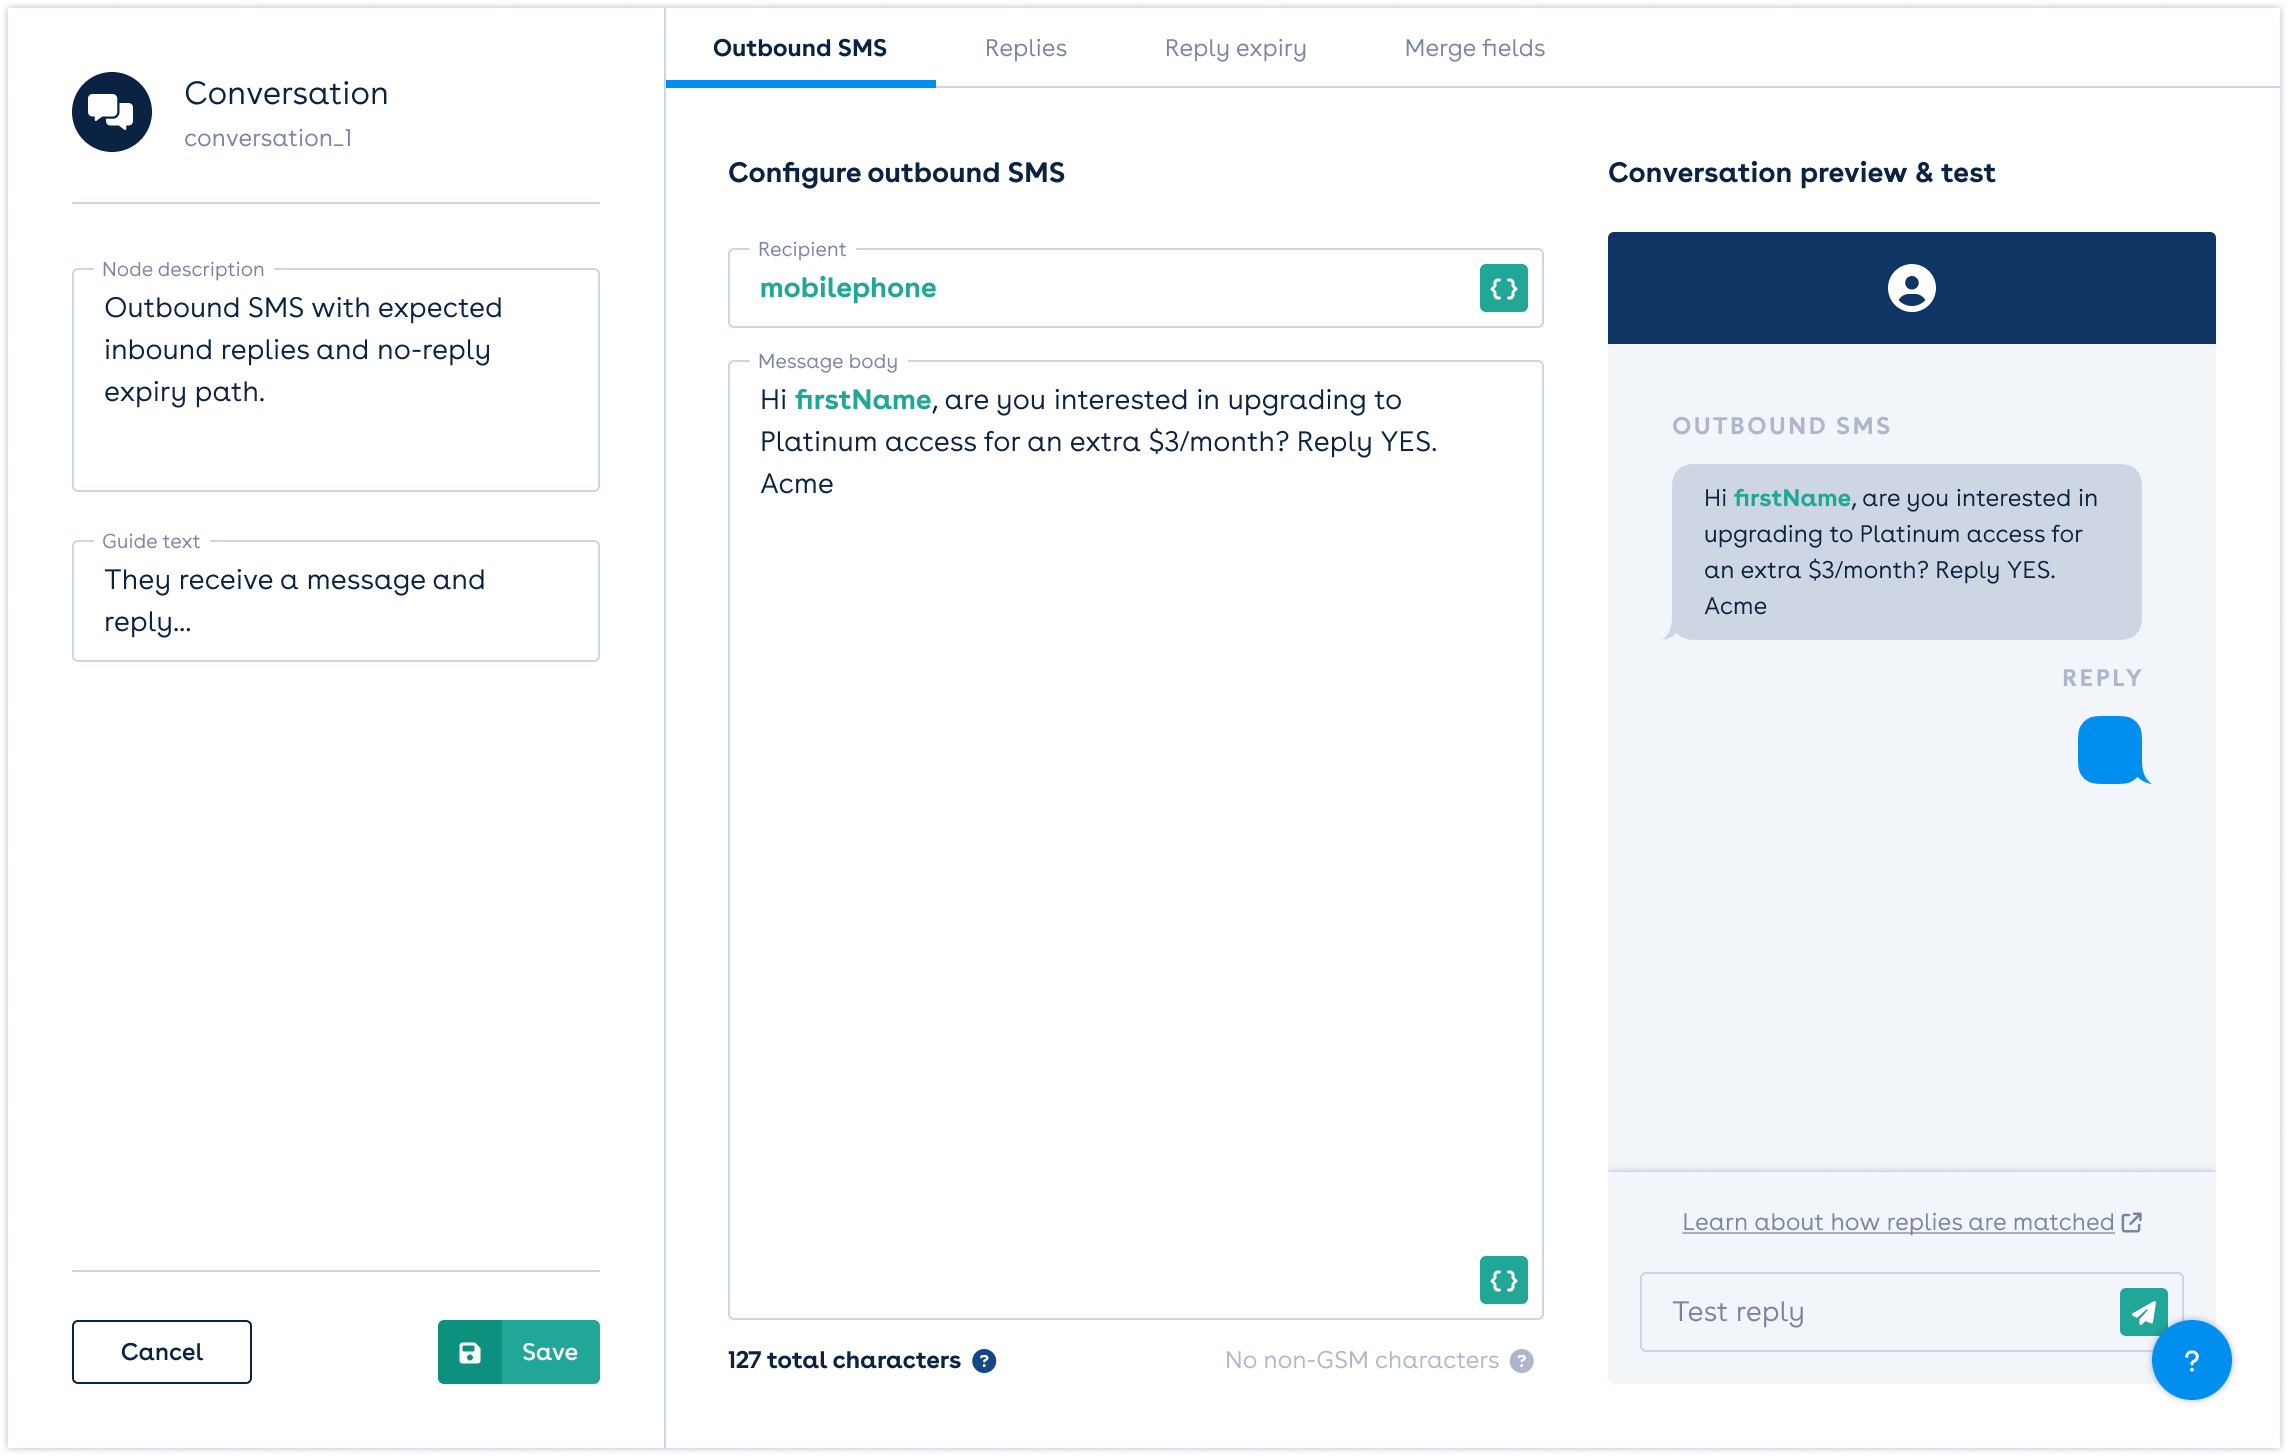
Task: Click the avatar icon in the conversation preview
Action: click(1911, 290)
